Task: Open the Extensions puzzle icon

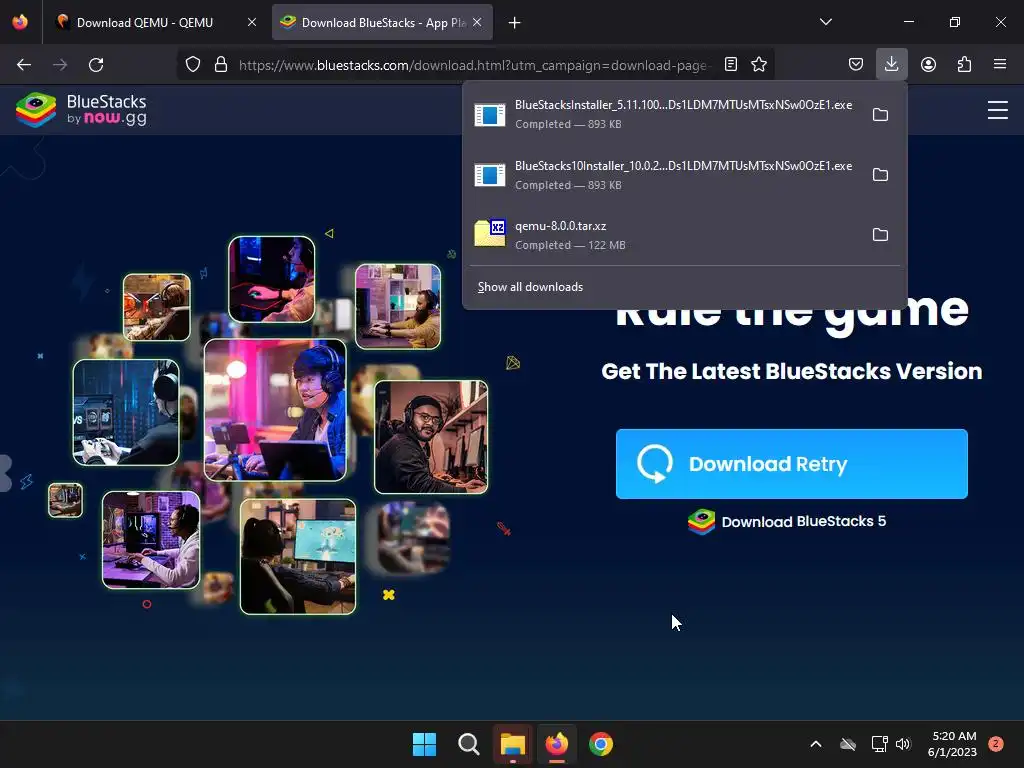Action: tap(964, 65)
